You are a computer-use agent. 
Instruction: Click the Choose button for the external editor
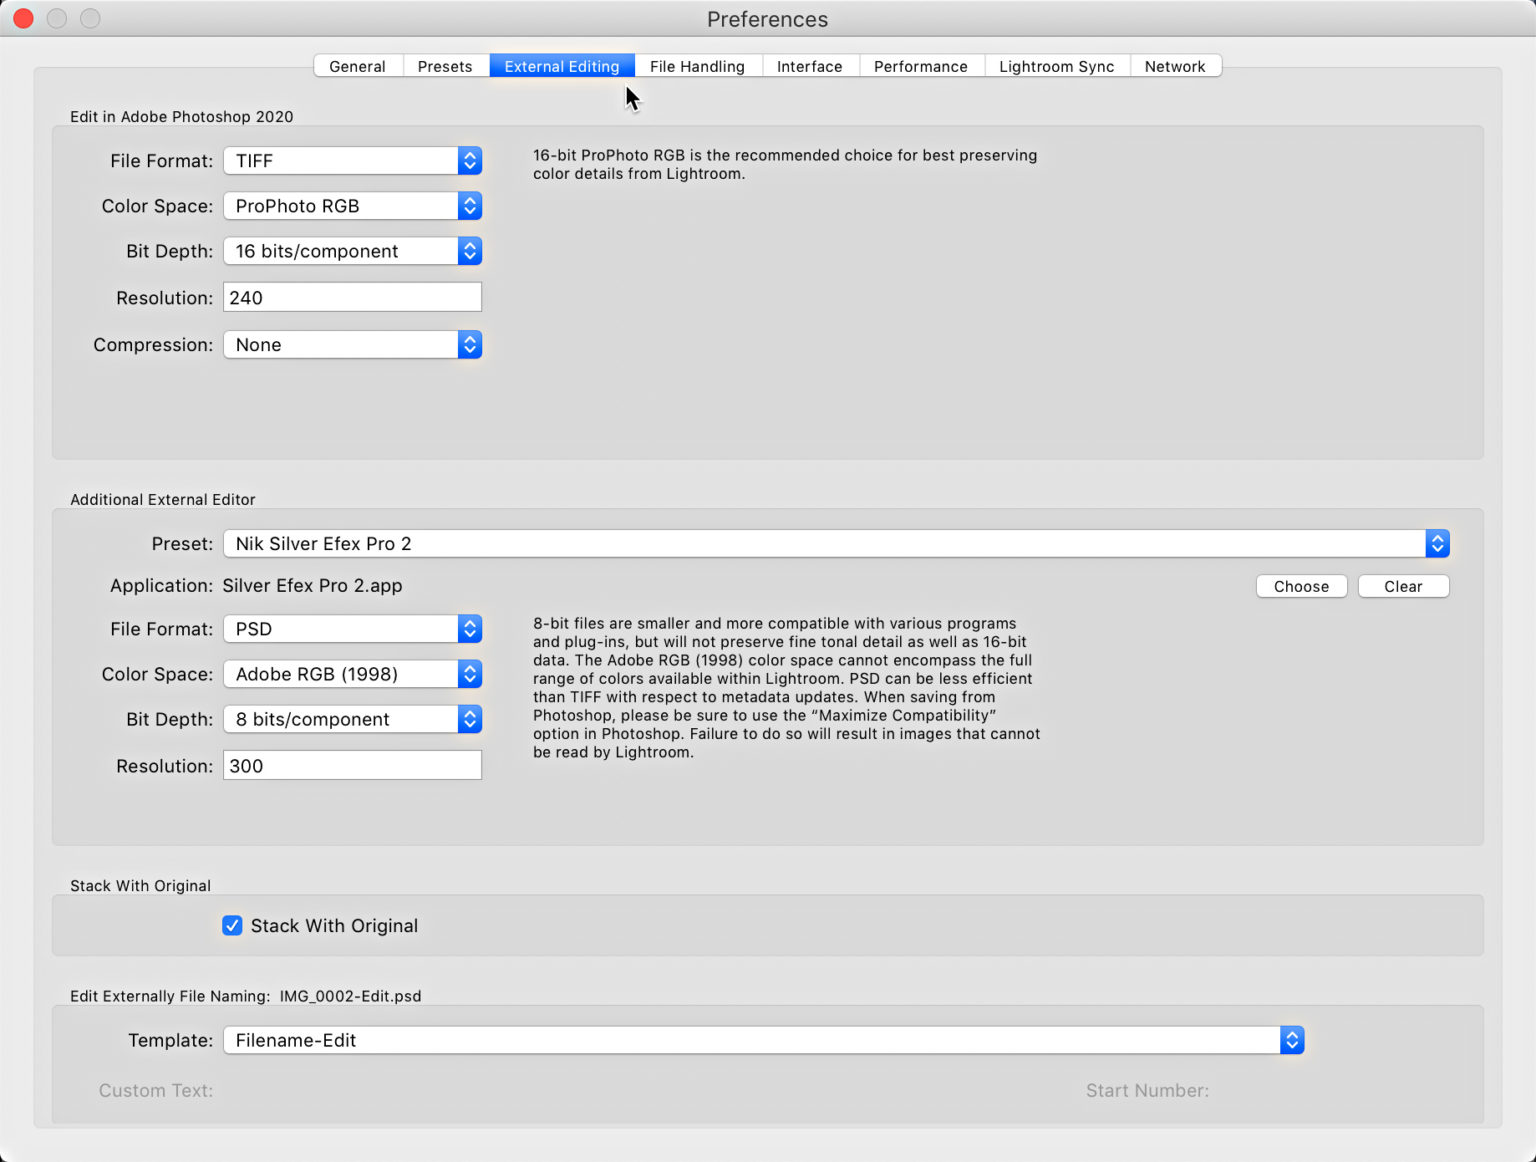pyautogui.click(x=1301, y=586)
